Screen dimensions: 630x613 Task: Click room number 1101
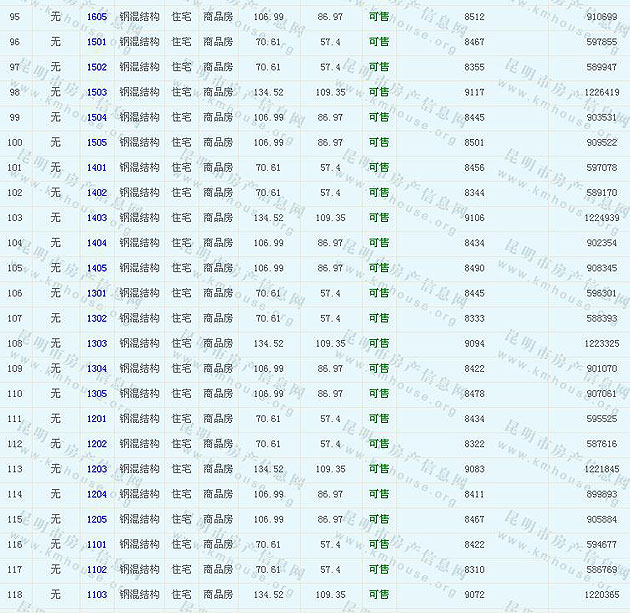click(x=97, y=545)
